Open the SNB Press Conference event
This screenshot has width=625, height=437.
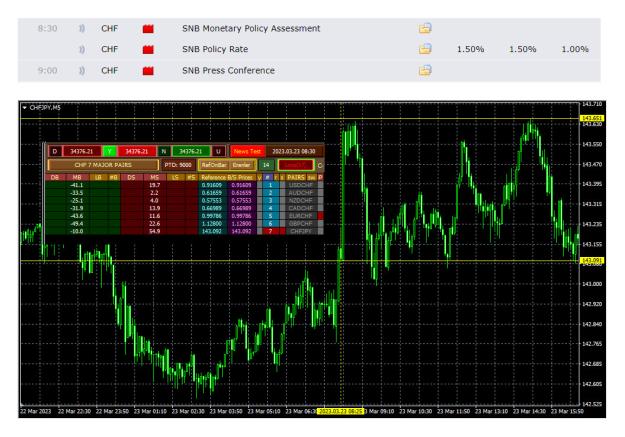[x=228, y=71]
